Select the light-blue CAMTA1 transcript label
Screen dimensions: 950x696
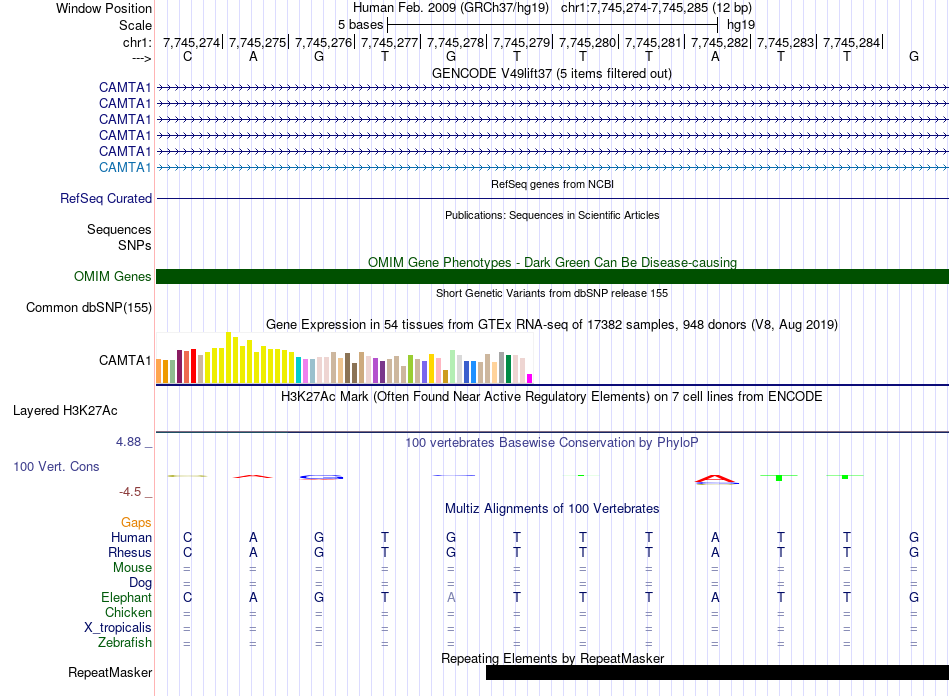tap(125, 167)
